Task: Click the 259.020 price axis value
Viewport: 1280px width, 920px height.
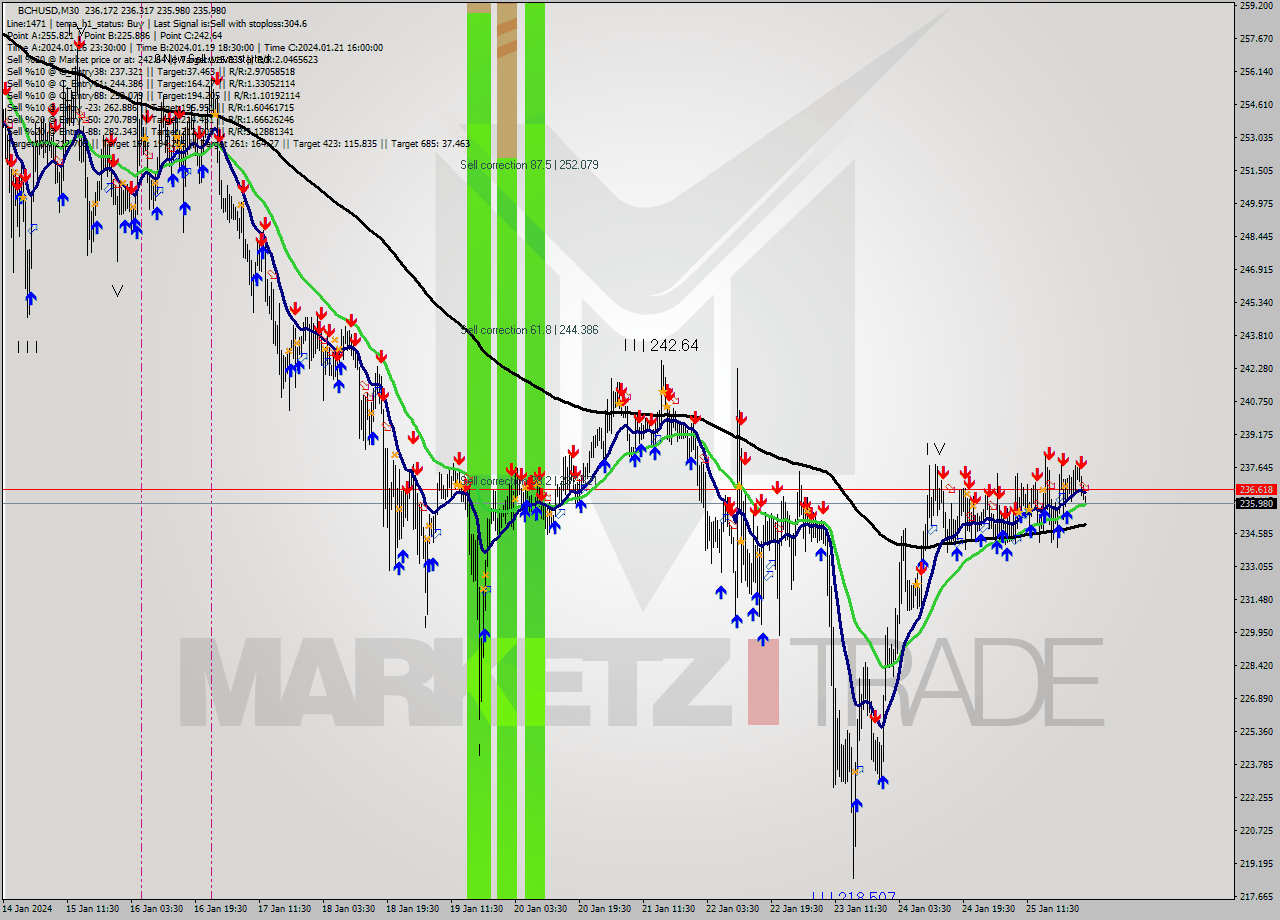Action: click(x=1256, y=5)
